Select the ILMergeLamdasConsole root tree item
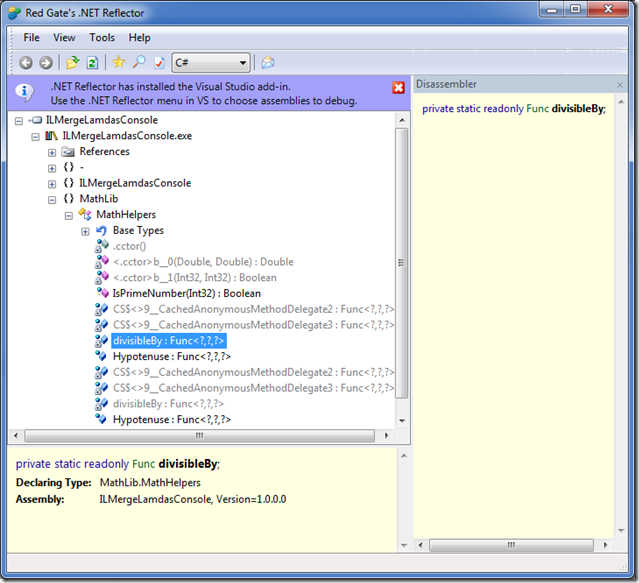This screenshot has height=583, width=639. (101, 120)
